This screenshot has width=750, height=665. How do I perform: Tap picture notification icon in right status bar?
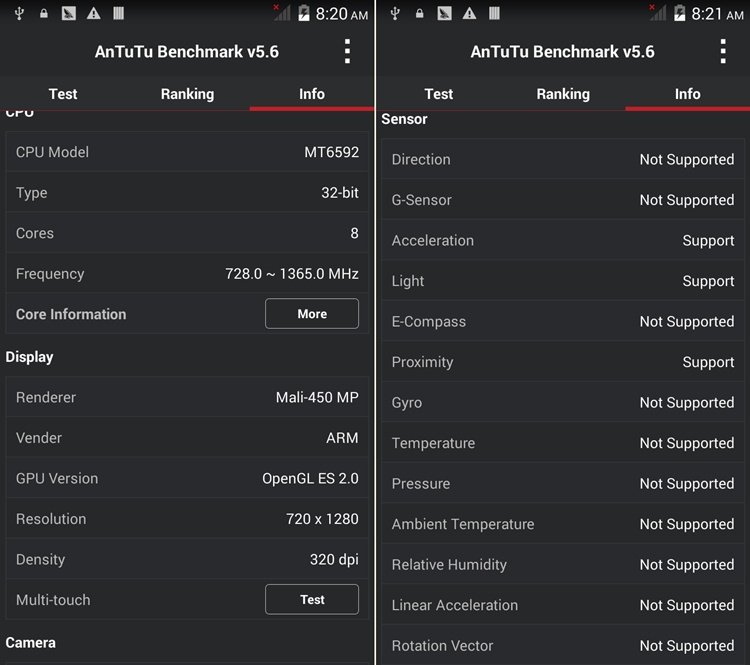[x=444, y=14]
